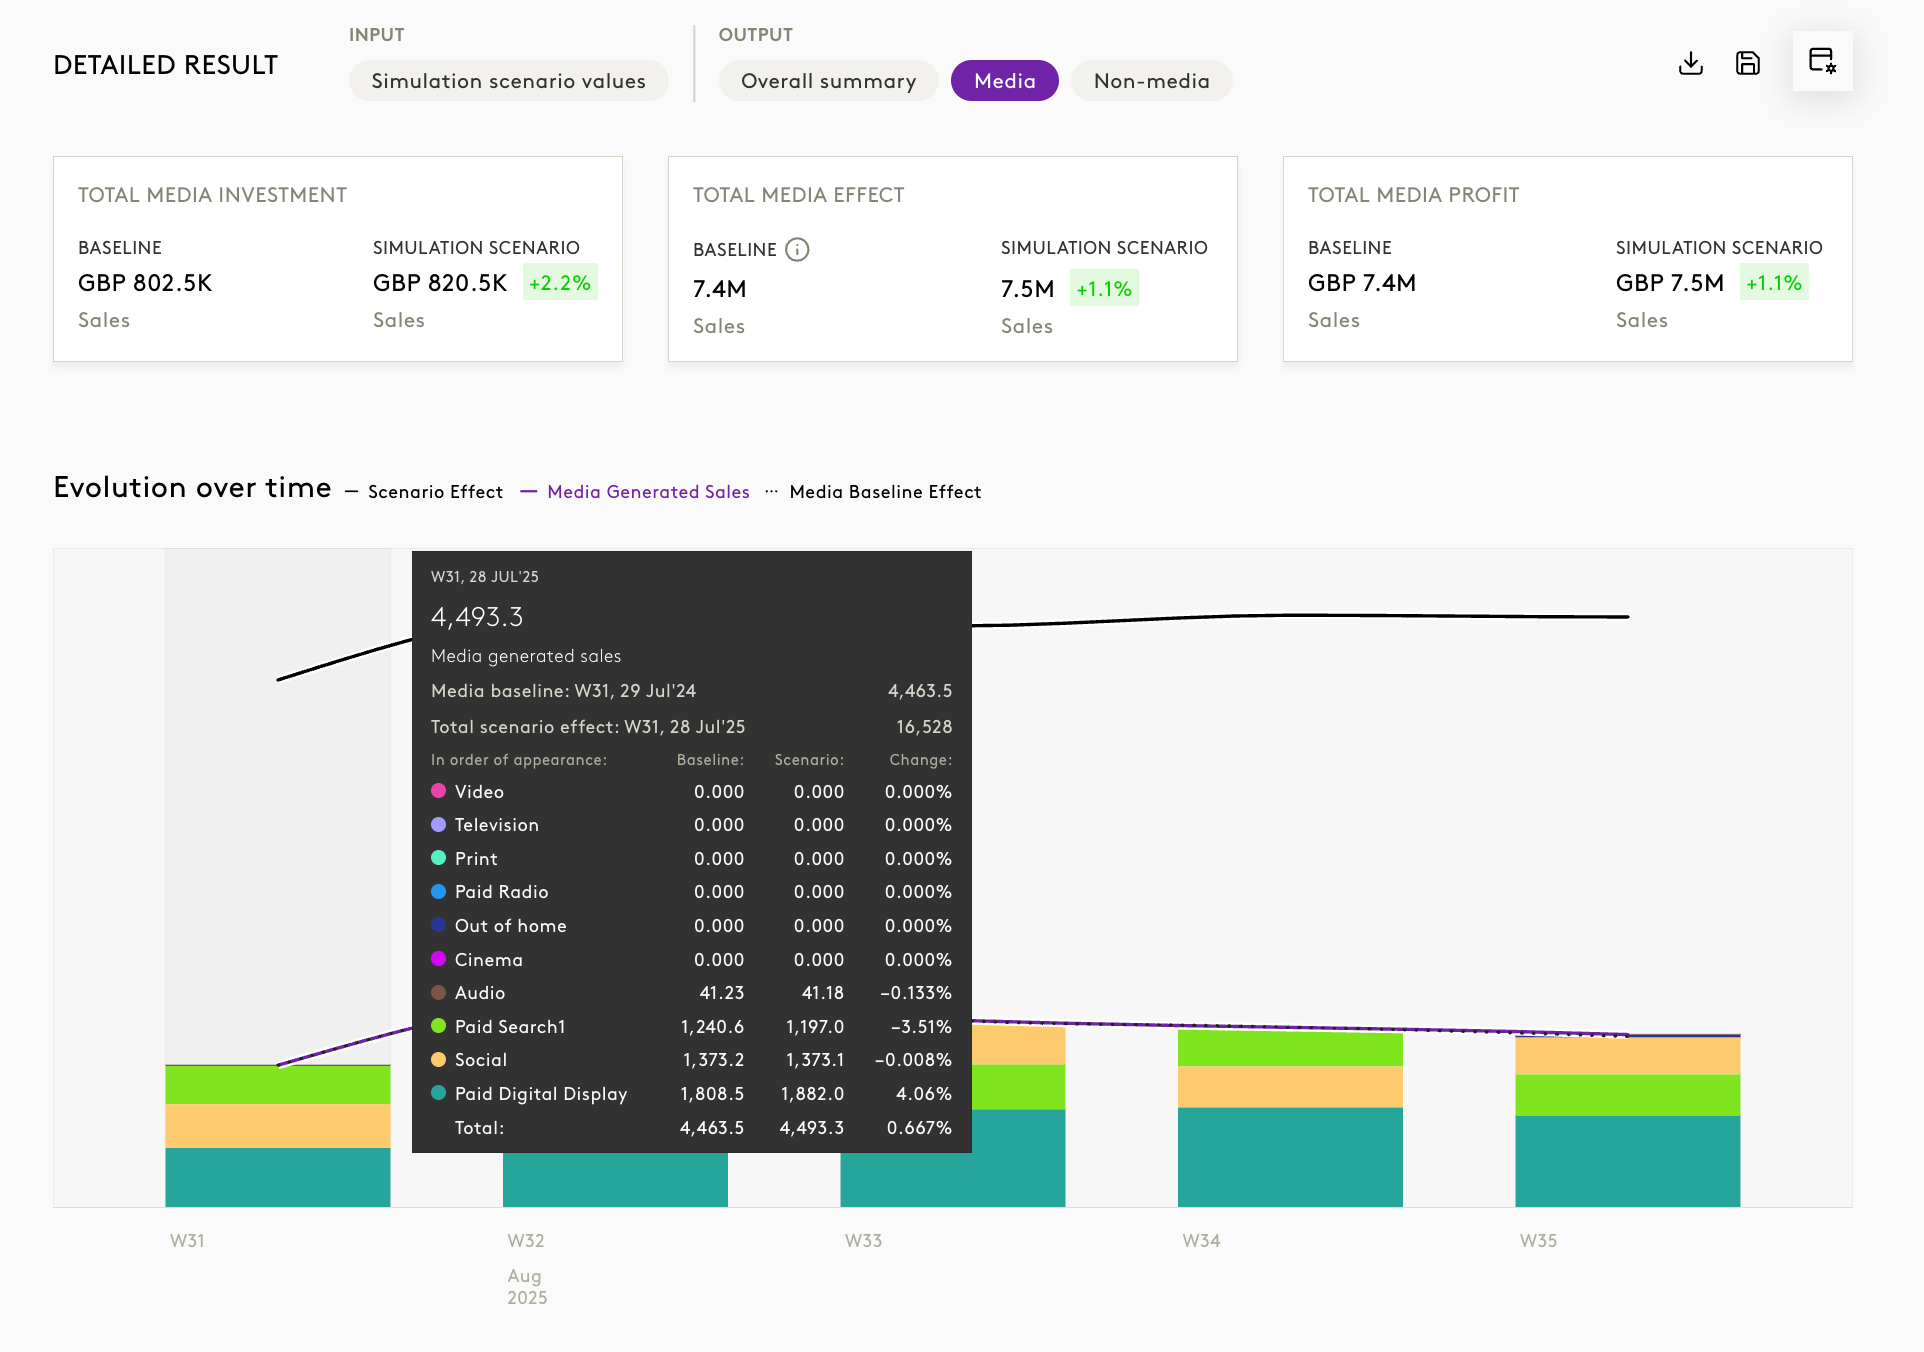Open Simulation scenario values tab
The height and width of the screenshot is (1352, 1924).
click(508, 81)
